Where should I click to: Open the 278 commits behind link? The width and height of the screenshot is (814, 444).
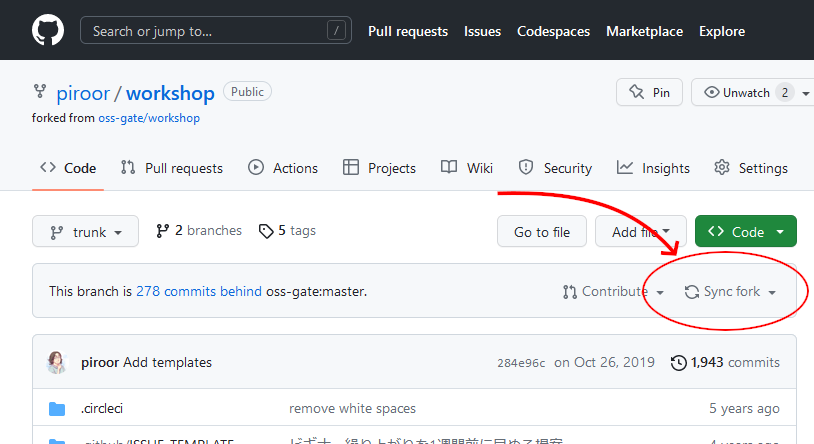point(199,291)
